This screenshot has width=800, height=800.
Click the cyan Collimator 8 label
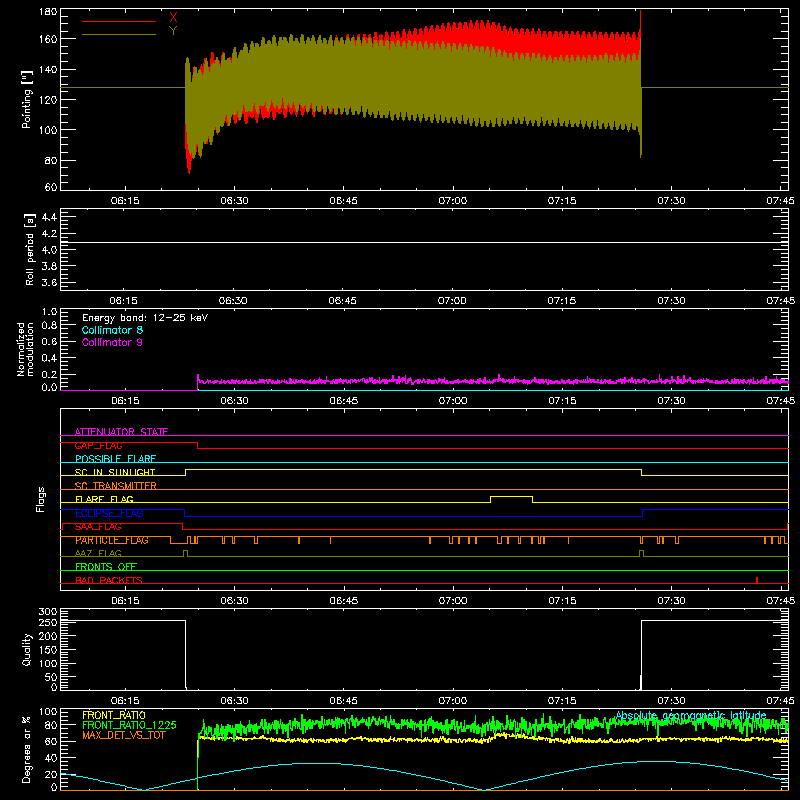click(x=112, y=330)
